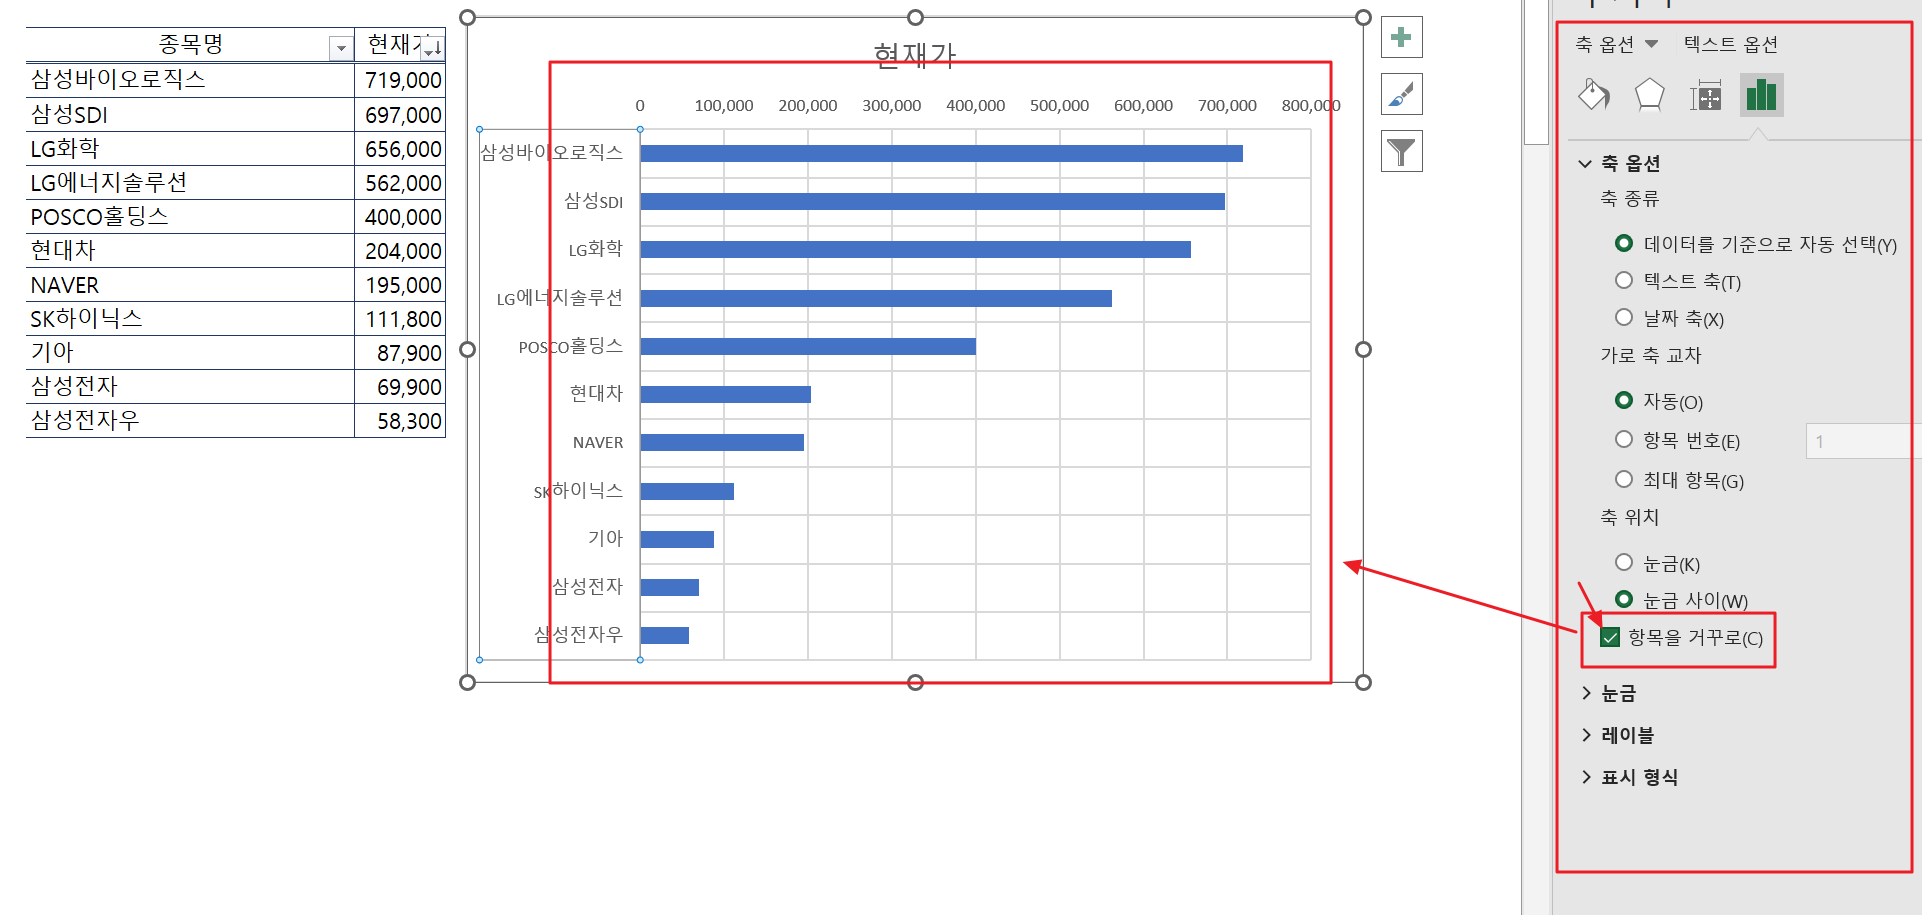This screenshot has height=915, width=1922.
Task: Select the value cell 719,000
Action: pyautogui.click(x=400, y=80)
